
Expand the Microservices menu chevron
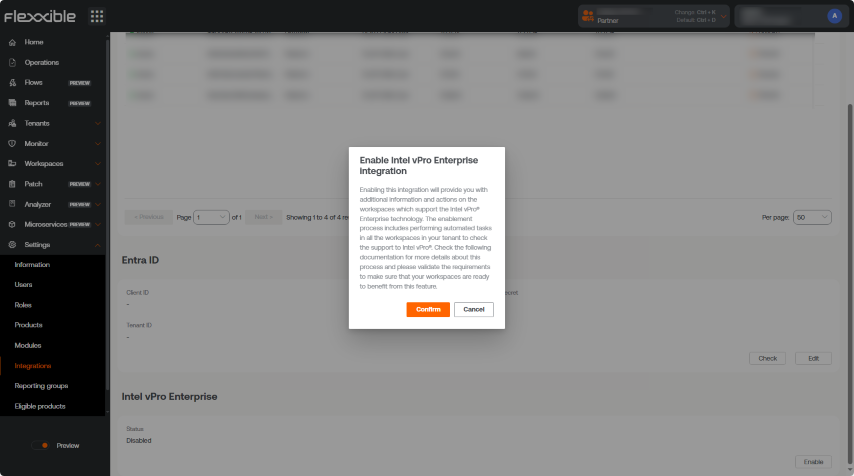(98, 224)
